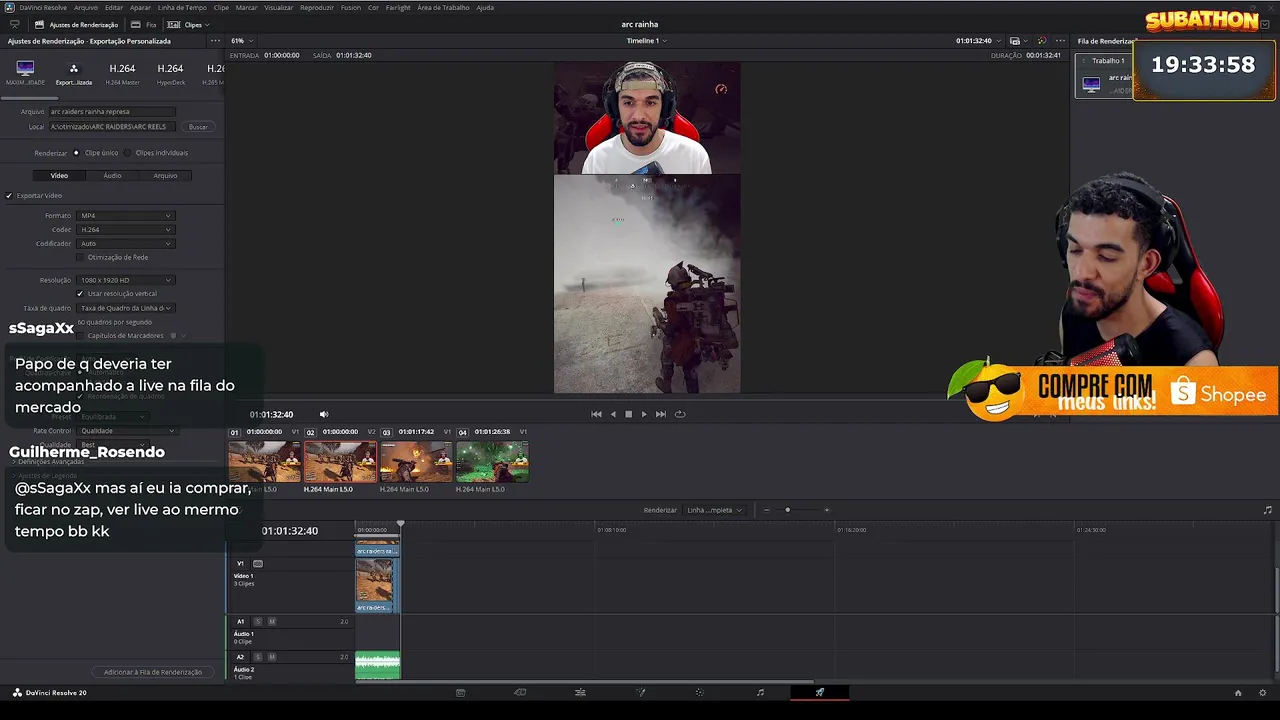Click timeline zoom out minus button
Screen dimensions: 1280x720
(766, 510)
